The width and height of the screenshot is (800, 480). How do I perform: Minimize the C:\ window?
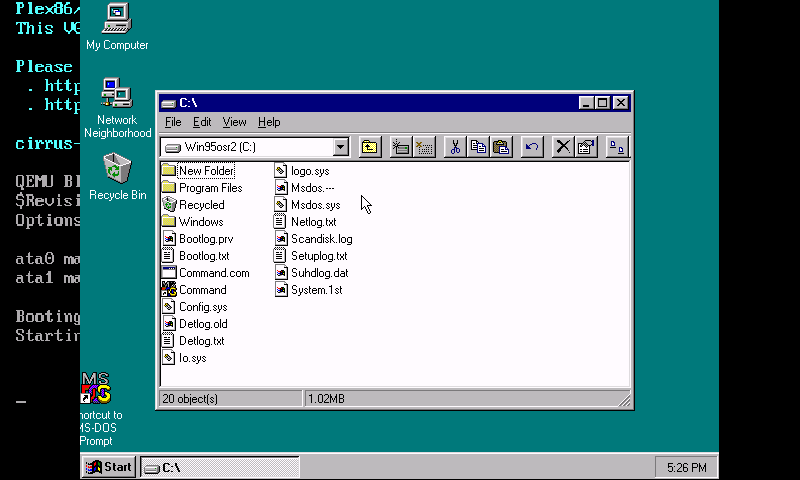click(x=586, y=103)
